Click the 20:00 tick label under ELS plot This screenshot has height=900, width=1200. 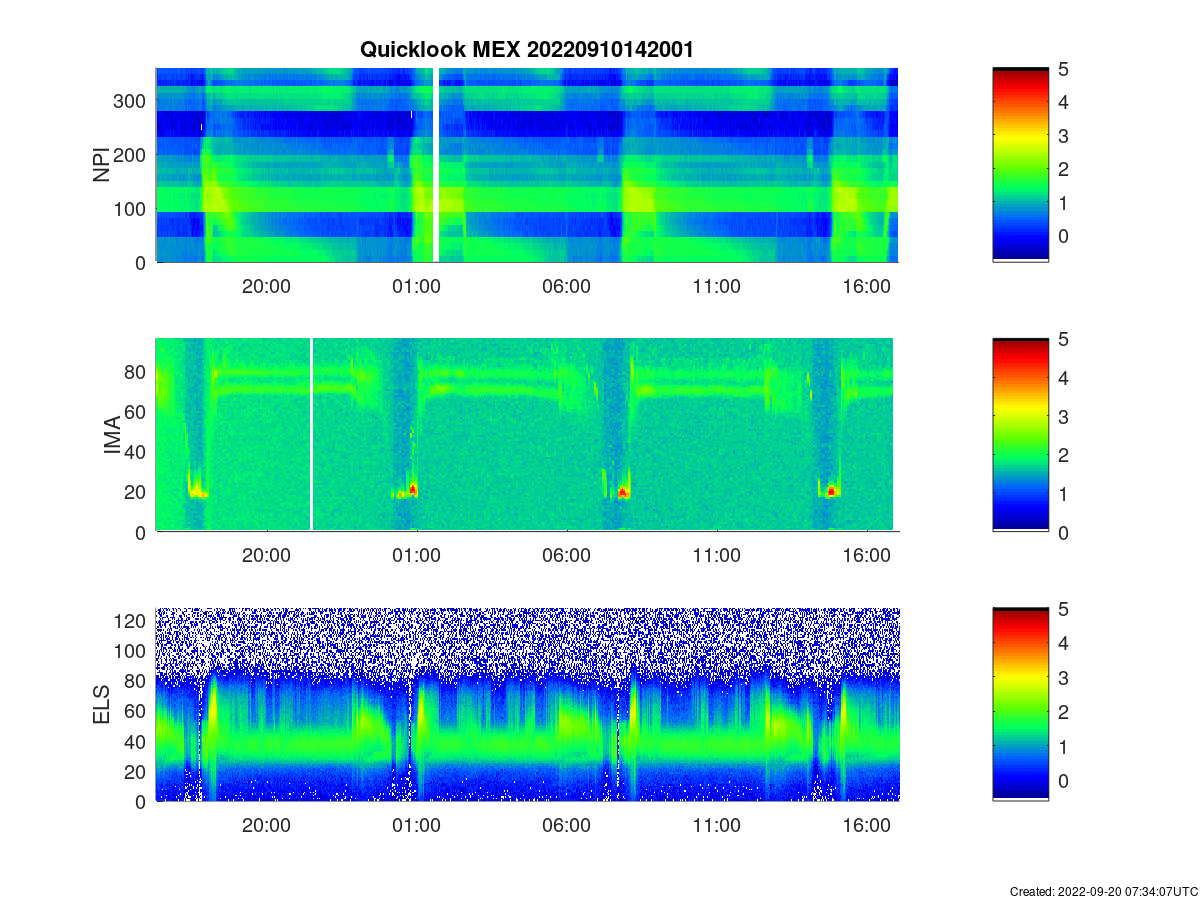pos(266,826)
